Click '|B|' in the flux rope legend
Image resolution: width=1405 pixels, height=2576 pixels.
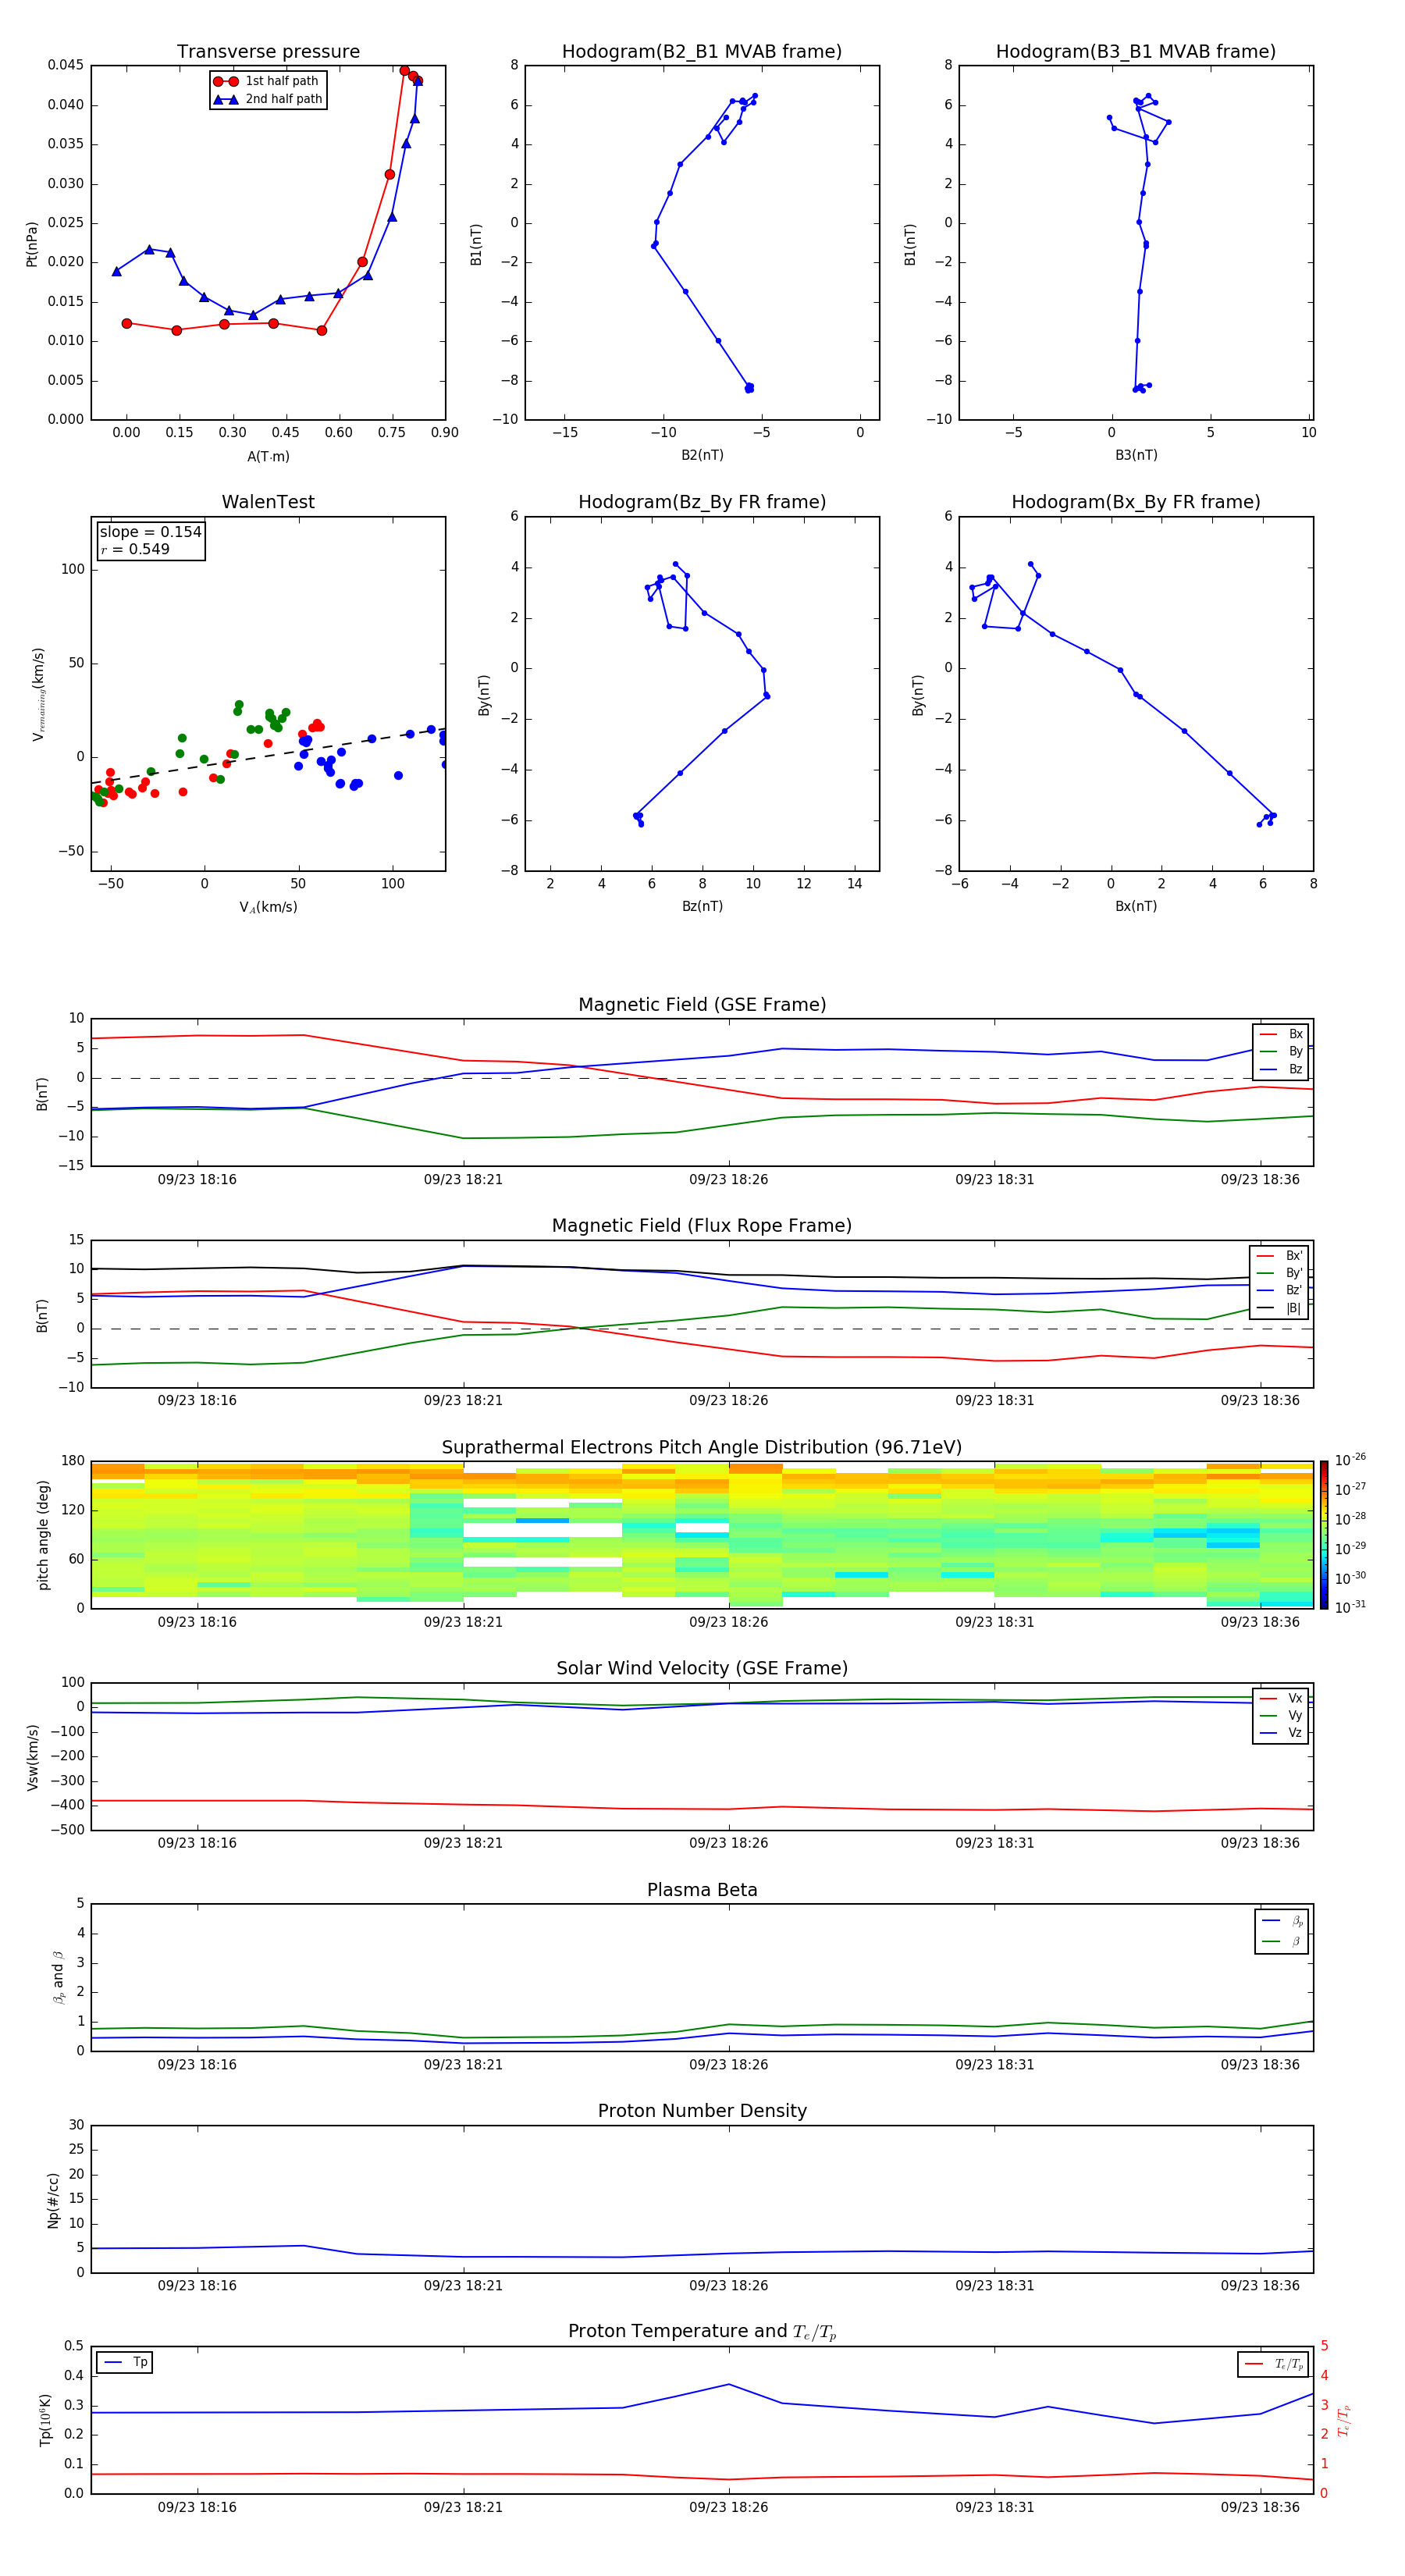pos(1293,1308)
